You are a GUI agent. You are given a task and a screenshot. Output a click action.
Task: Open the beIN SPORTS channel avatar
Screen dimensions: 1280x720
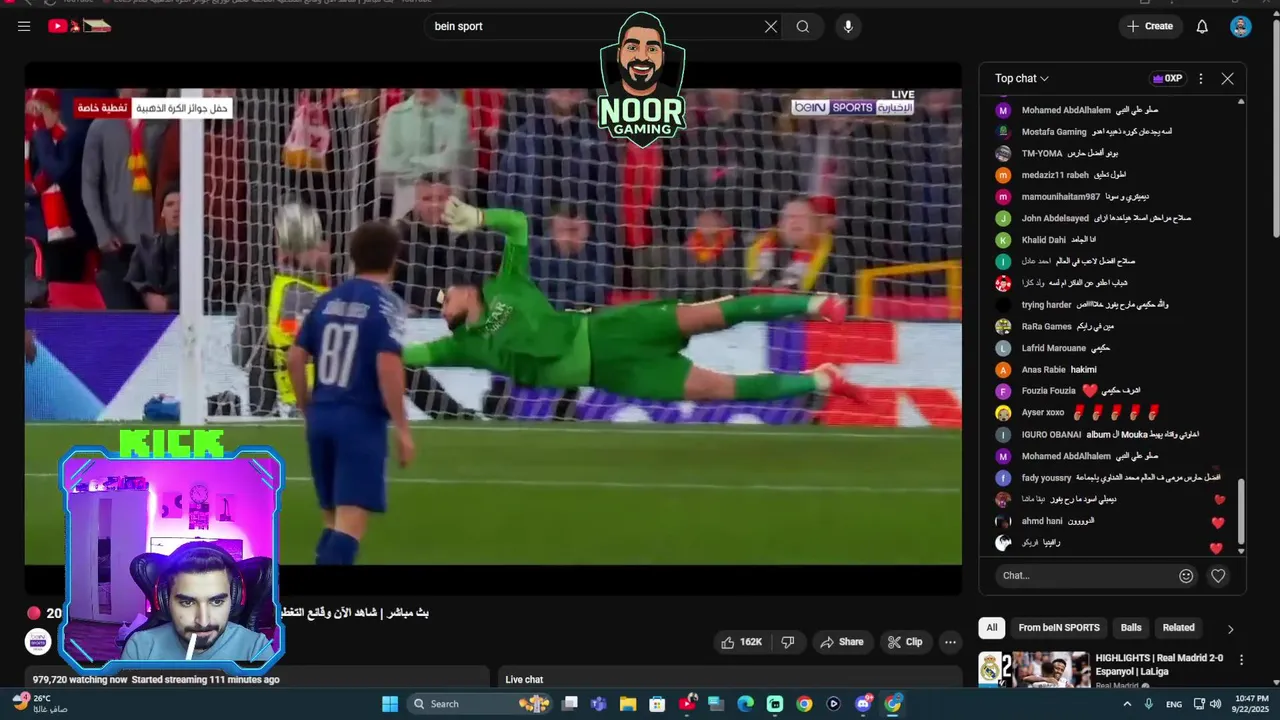pos(38,642)
